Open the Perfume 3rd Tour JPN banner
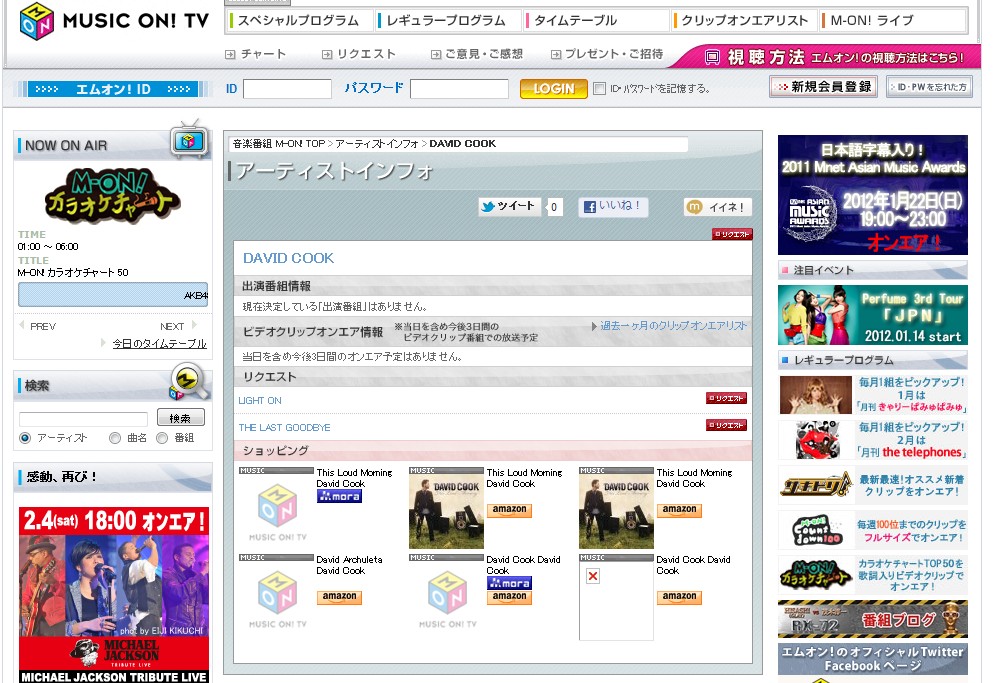The width and height of the screenshot is (1003, 683). pos(873,315)
